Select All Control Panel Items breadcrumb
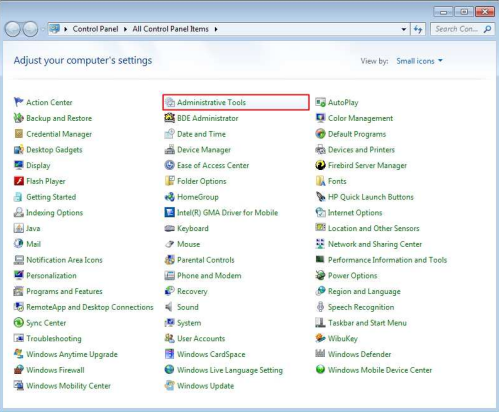Viewport: 499px width, 412px height. tap(170, 29)
